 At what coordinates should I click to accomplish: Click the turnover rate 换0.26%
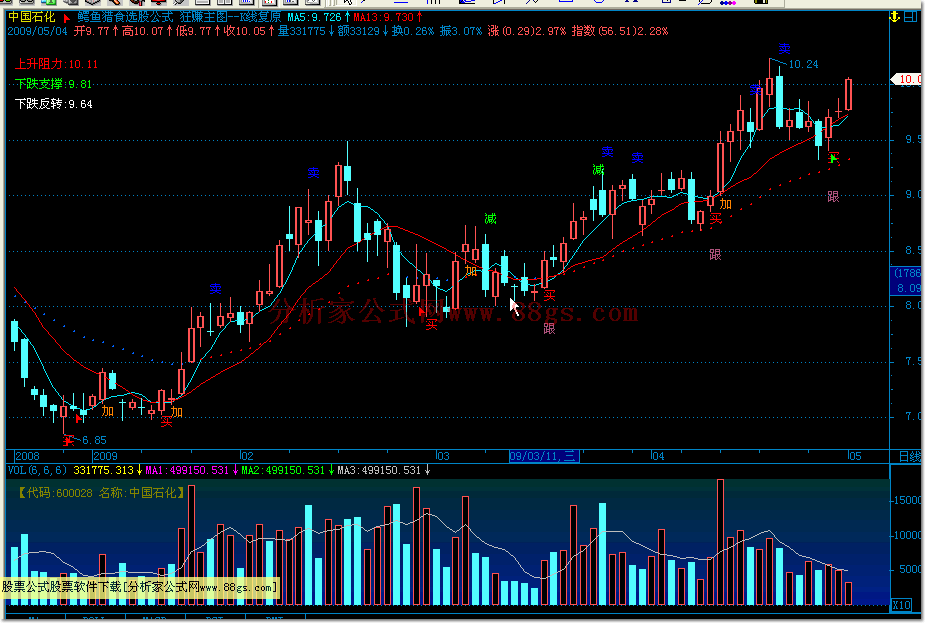tap(413, 31)
